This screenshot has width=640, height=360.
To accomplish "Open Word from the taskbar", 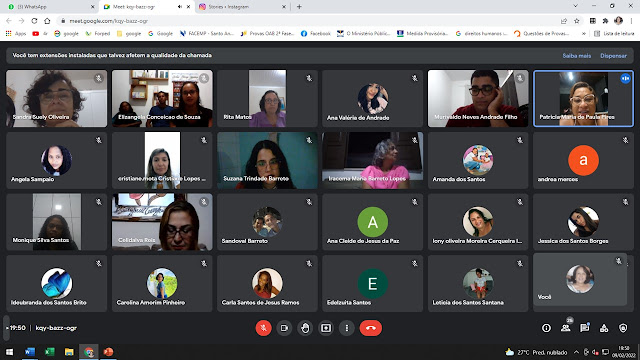I will click(x=29, y=351).
